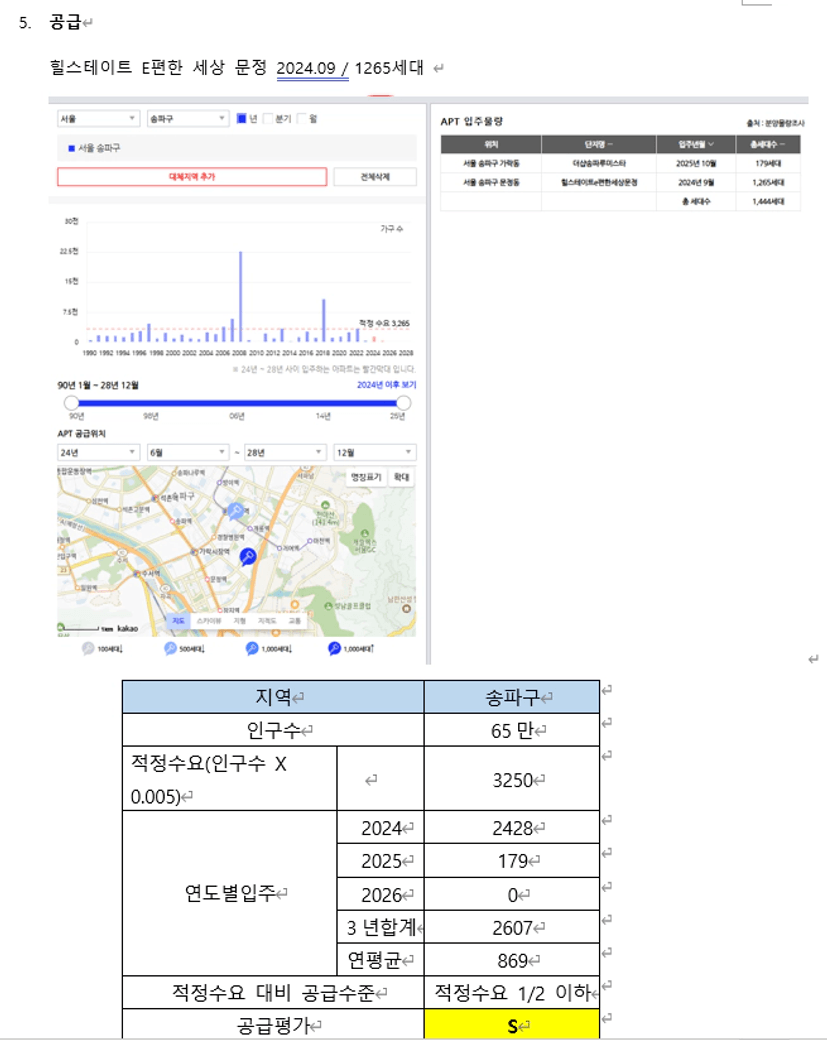The width and height of the screenshot is (827, 1040).
Task: Select the 지형 map type tab
Action: 239,621
